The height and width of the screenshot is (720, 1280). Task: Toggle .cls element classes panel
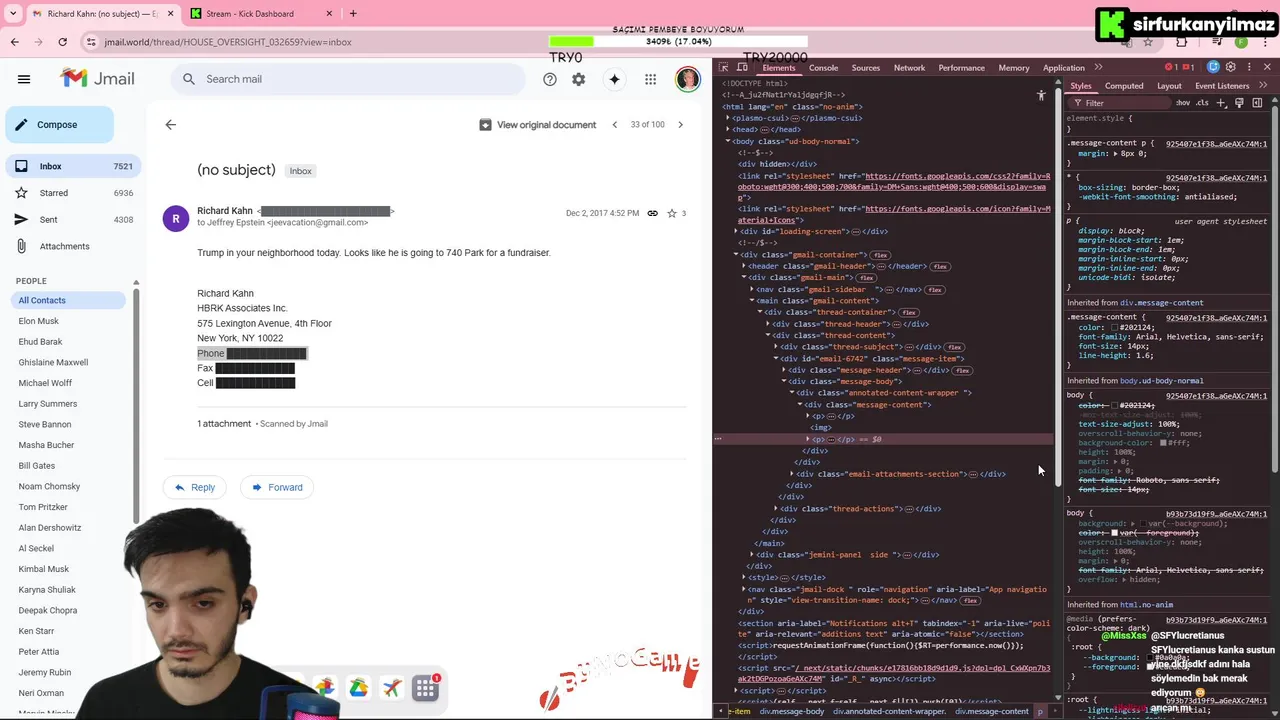point(1203,103)
